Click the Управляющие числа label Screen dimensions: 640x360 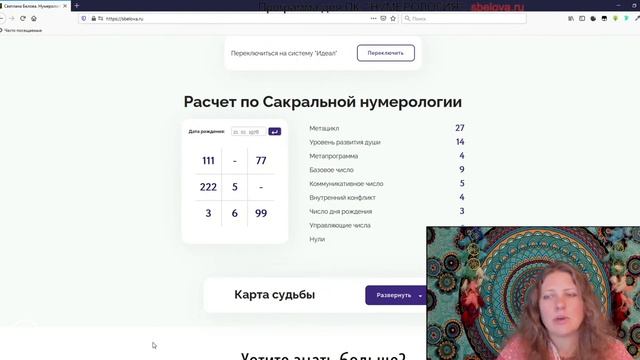coord(340,225)
